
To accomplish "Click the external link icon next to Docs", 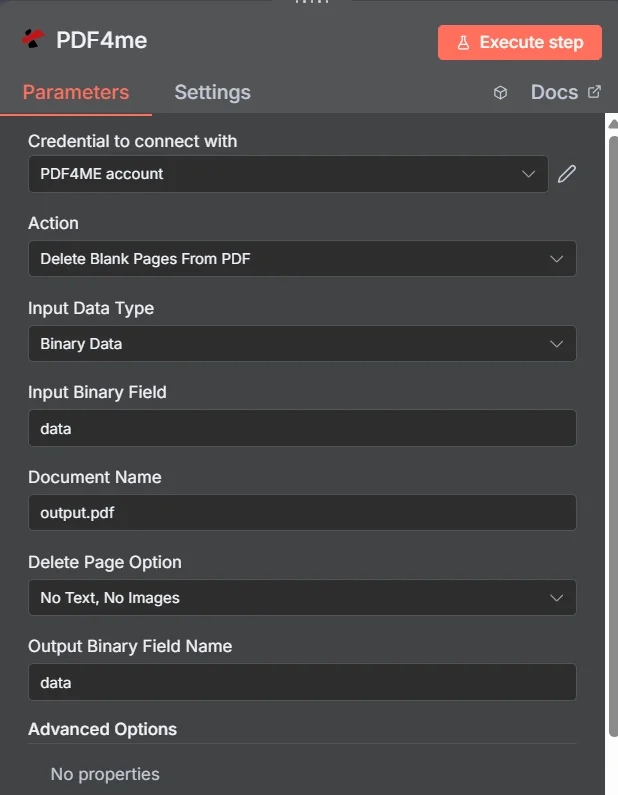I will [594, 92].
